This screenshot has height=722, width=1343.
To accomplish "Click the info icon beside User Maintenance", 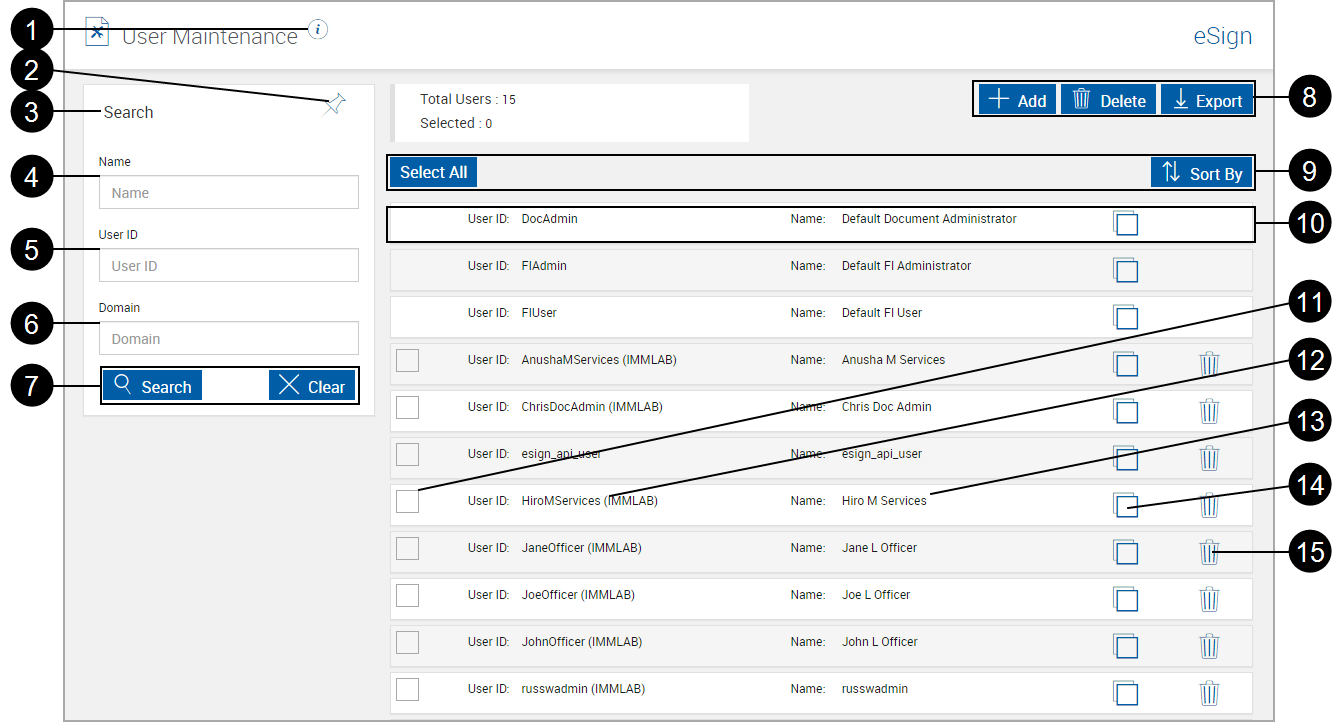I will (318, 30).
